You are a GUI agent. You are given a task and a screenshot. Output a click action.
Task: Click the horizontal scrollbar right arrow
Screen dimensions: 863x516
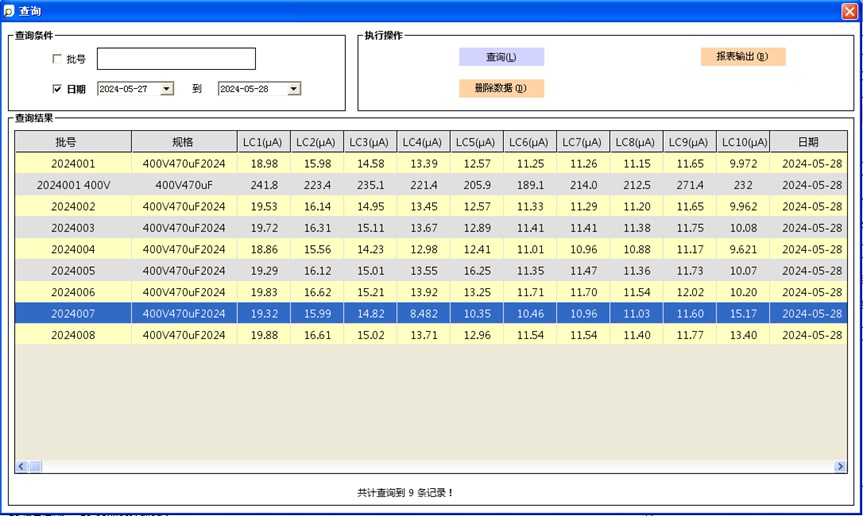point(840,466)
